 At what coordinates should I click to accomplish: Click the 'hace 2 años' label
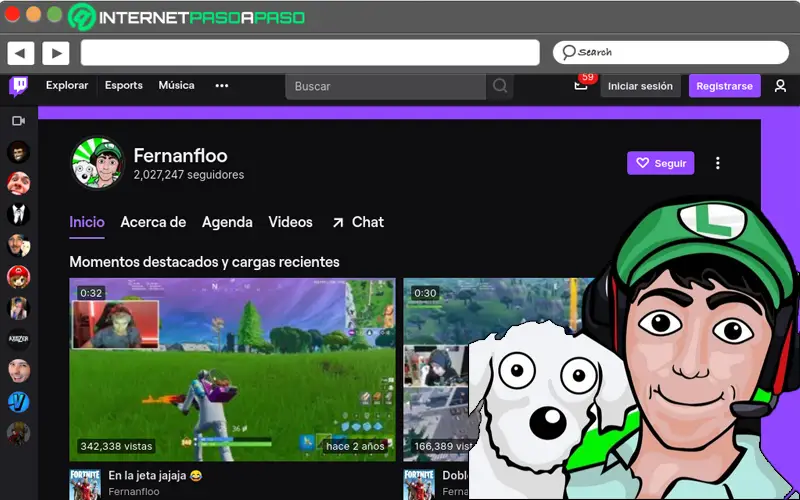tap(355, 446)
